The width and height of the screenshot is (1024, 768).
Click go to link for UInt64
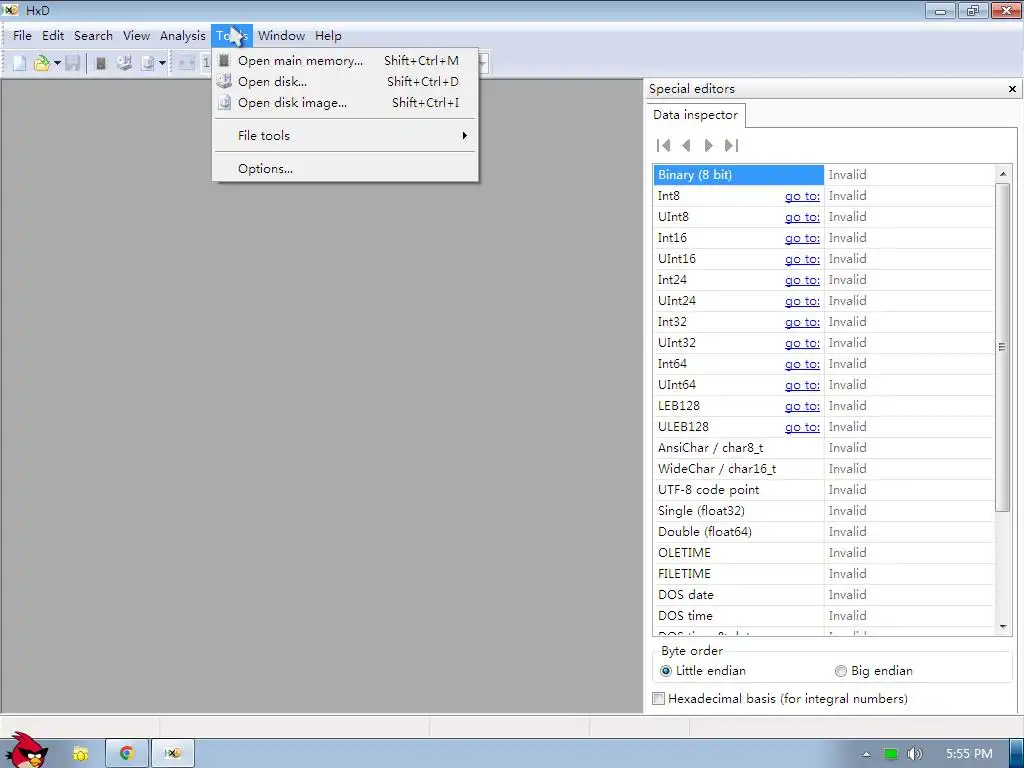pos(802,385)
